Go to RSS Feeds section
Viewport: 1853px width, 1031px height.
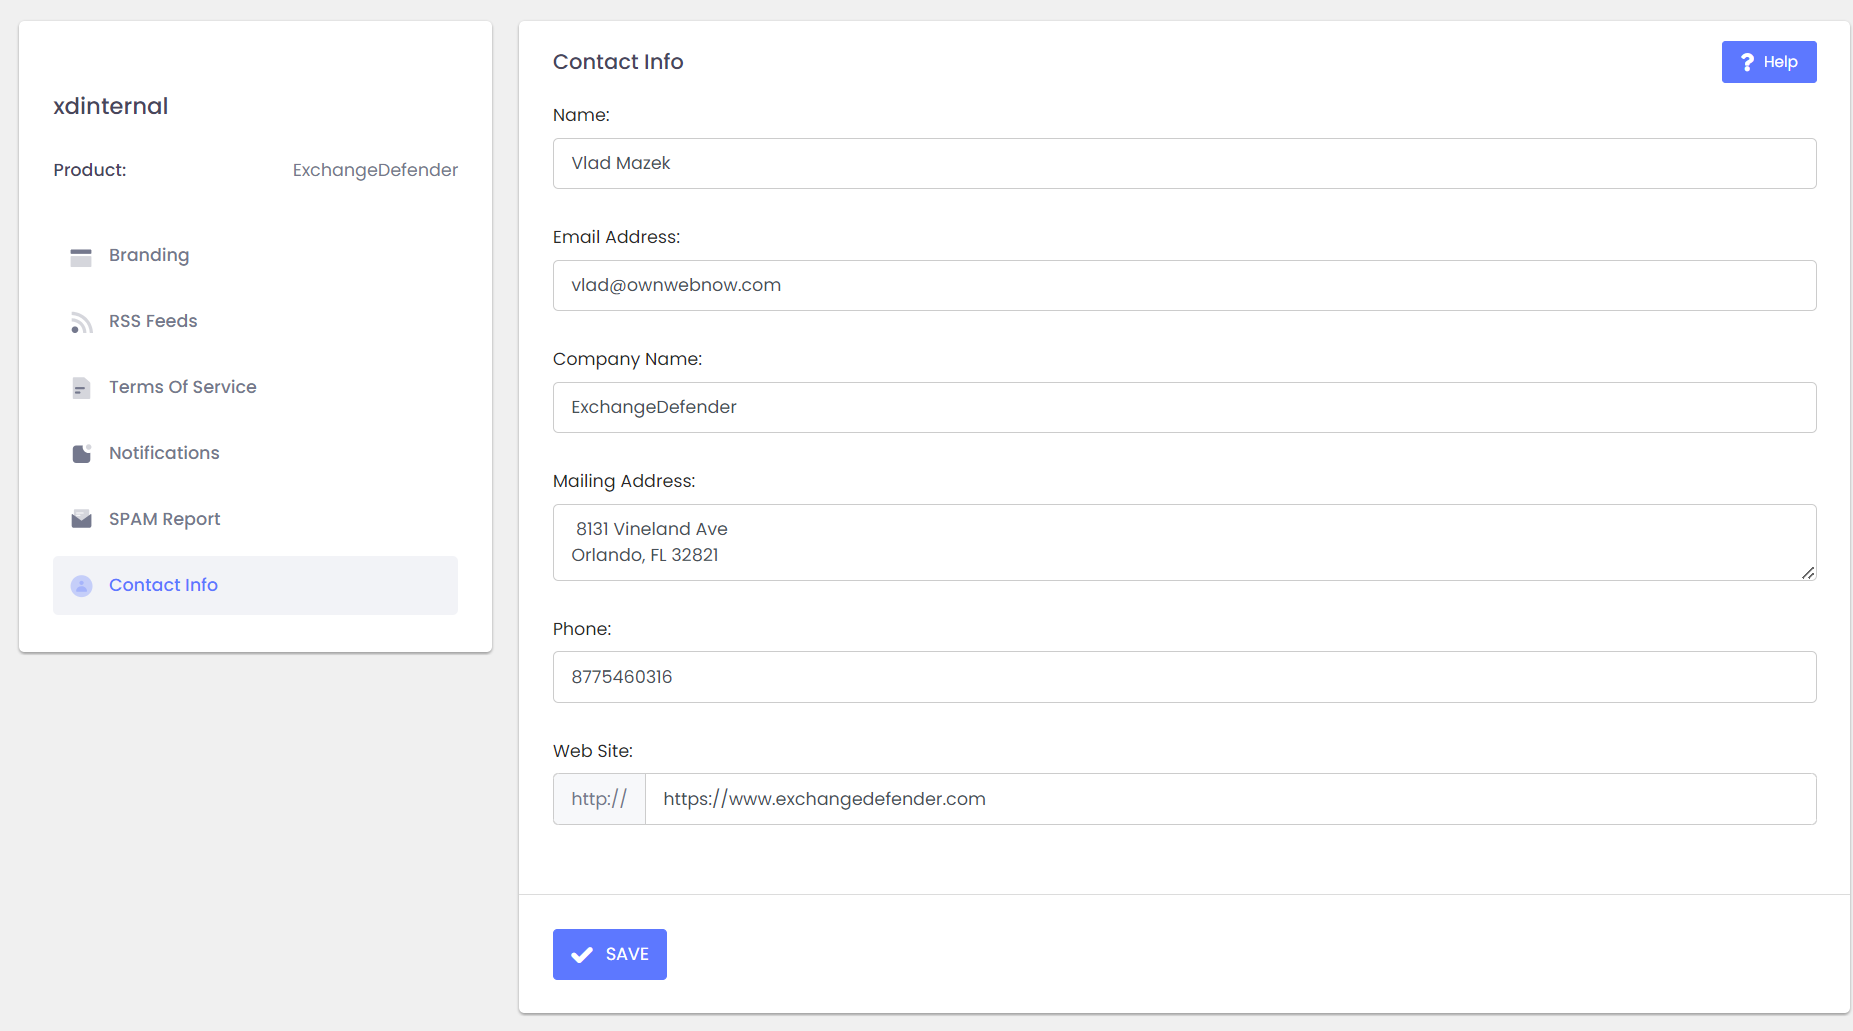153,321
